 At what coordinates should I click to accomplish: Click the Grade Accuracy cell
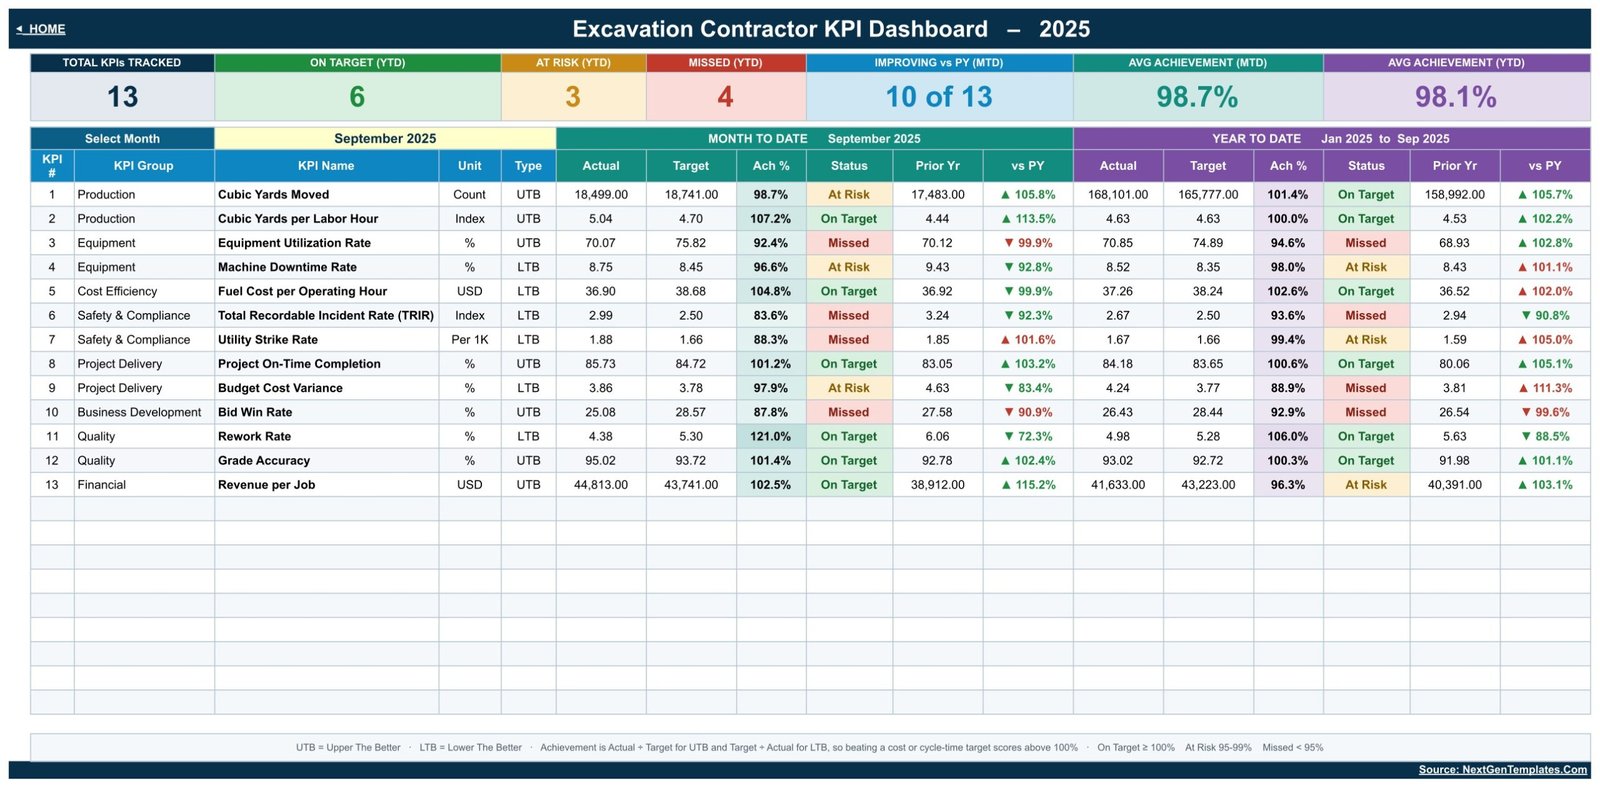click(x=326, y=460)
